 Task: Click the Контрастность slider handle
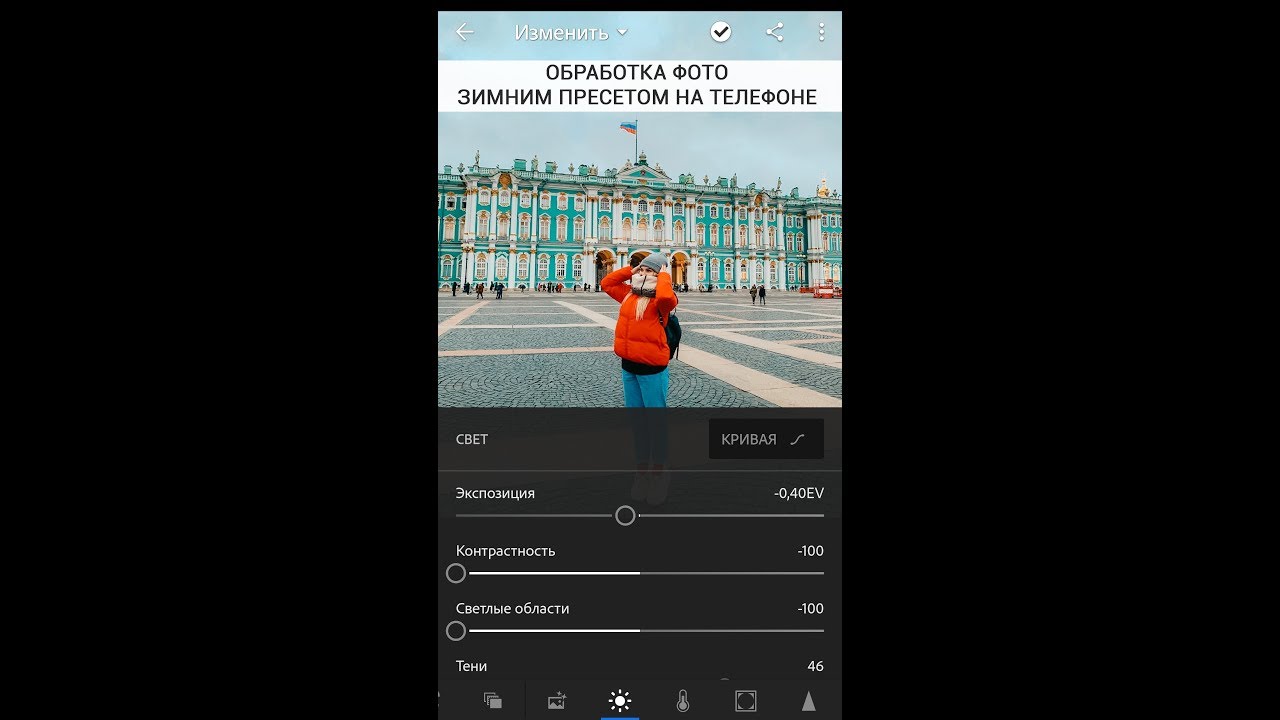(x=456, y=573)
